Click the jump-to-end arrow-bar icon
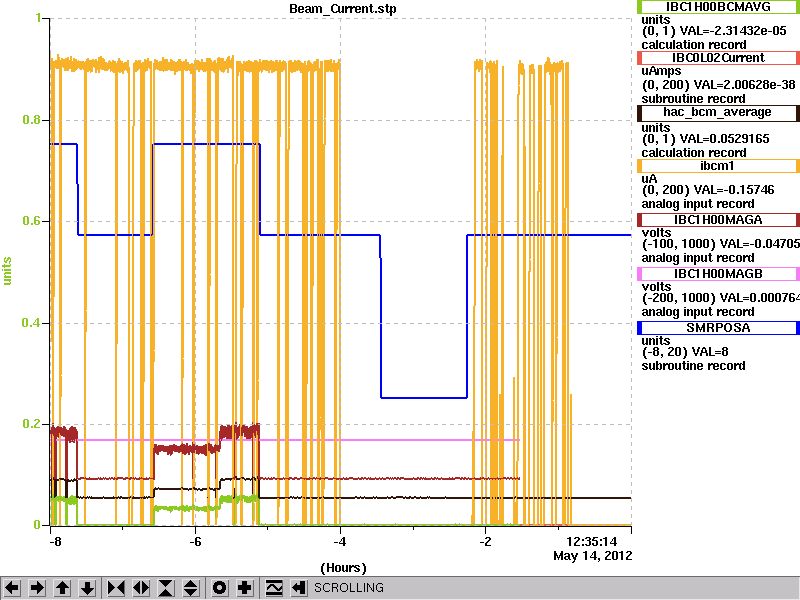Image resolution: width=800 pixels, height=600 pixels. coord(299,588)
